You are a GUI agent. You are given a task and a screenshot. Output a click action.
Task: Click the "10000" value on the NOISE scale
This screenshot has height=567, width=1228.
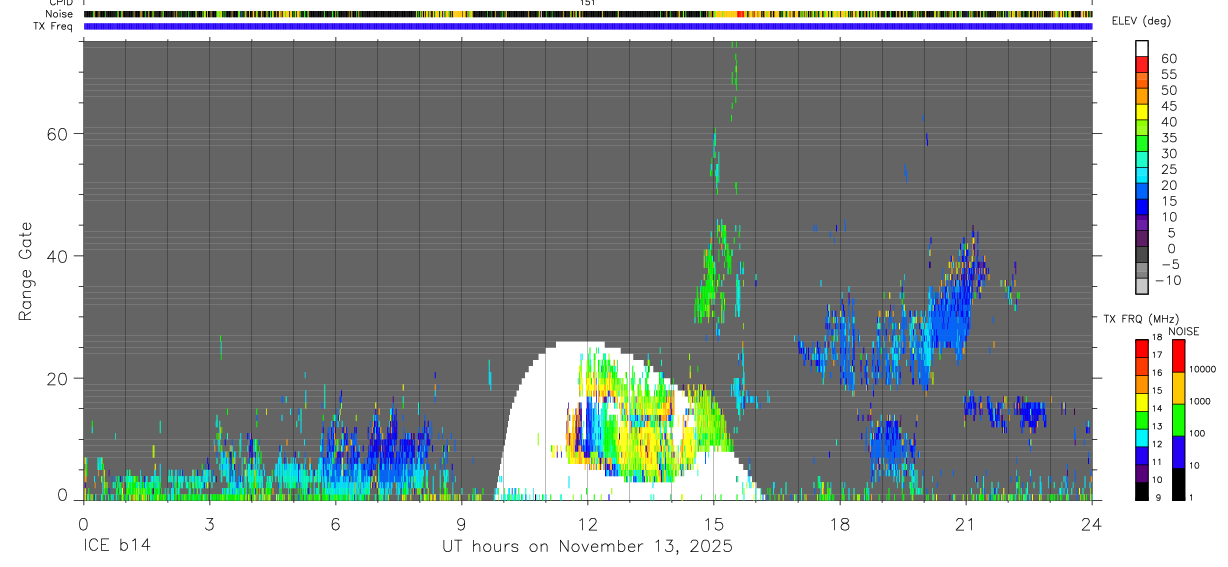pyautogui.click(x=1205, y=369)
